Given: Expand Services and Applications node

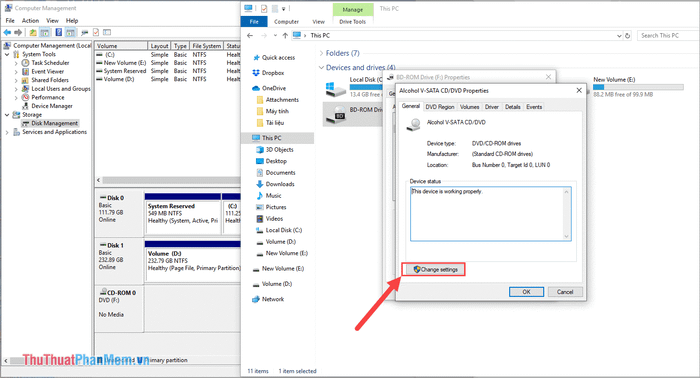Looking at the screenshot, I should coord(7,132).
